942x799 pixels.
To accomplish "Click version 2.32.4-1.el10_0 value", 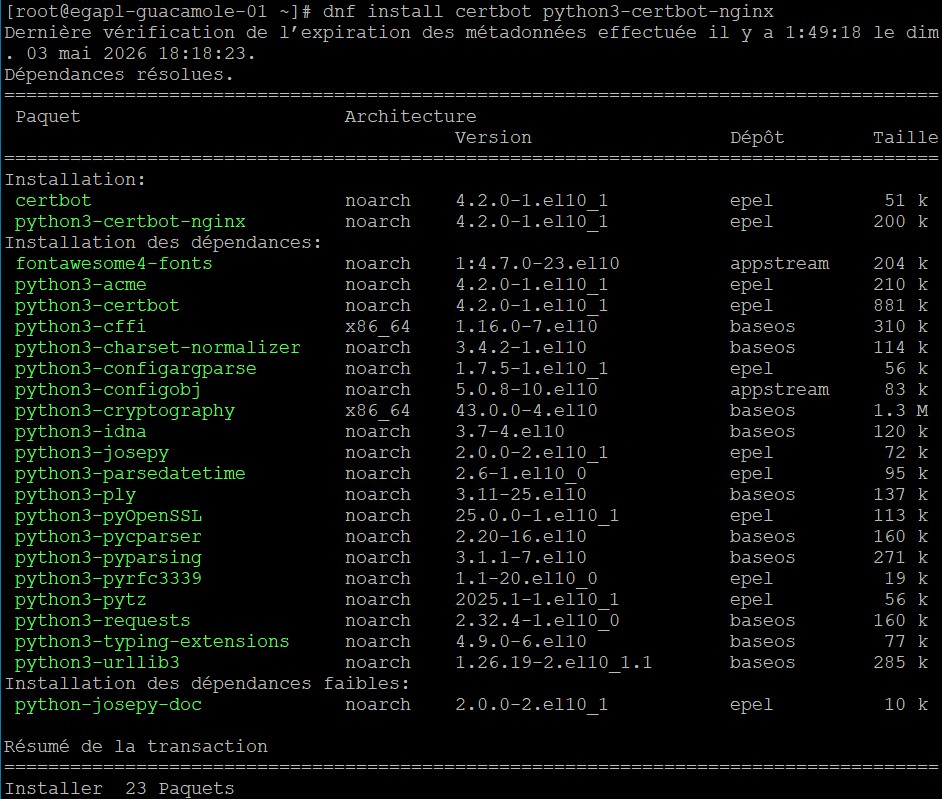I will [x=537, y=621].
